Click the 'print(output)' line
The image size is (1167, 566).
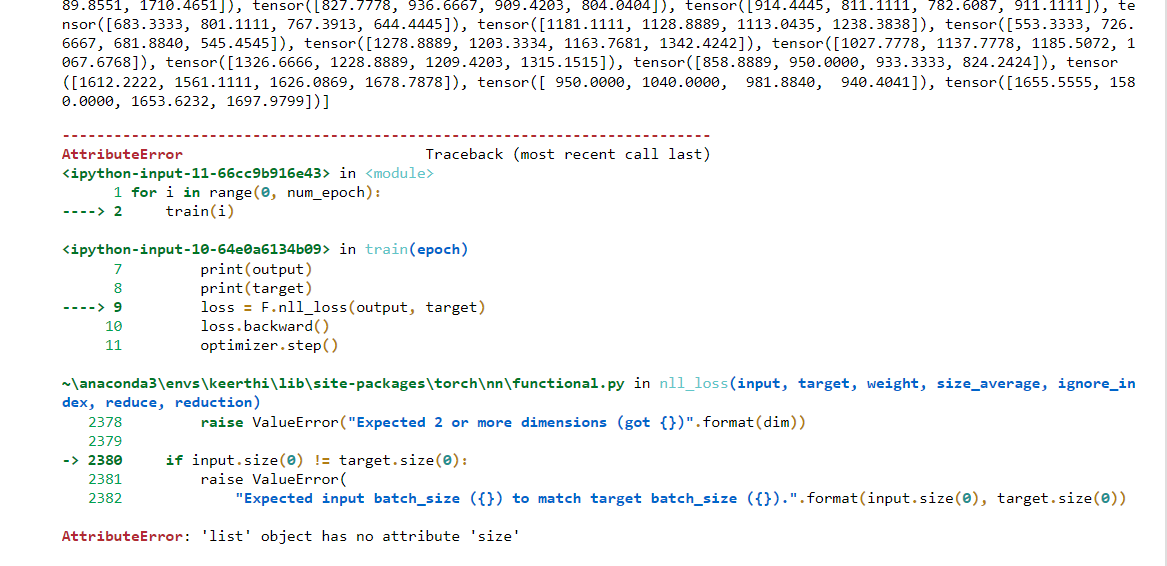256,269
